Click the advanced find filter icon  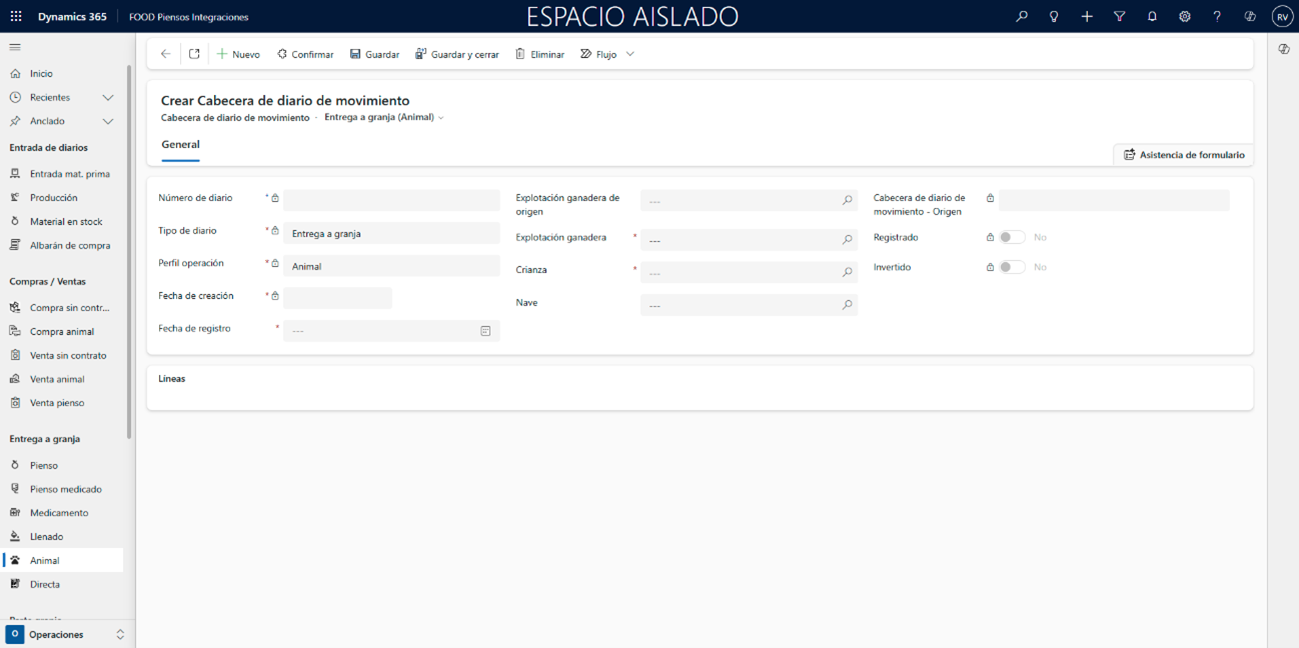(x=1119, y=17)
